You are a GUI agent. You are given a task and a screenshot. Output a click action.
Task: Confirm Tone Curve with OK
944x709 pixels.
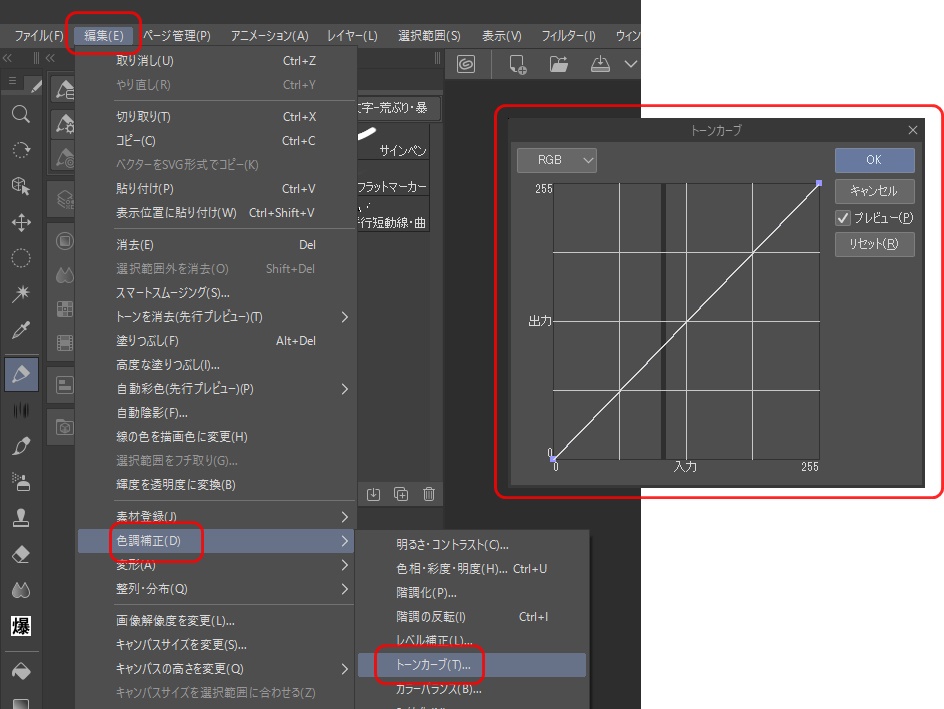(x=874, y=160)
